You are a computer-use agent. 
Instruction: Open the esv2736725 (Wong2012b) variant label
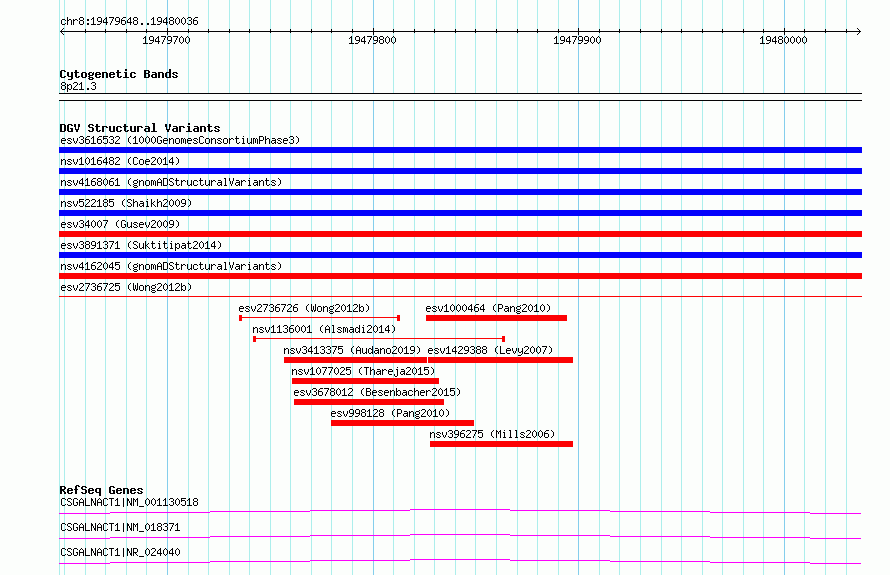(126, 287)
